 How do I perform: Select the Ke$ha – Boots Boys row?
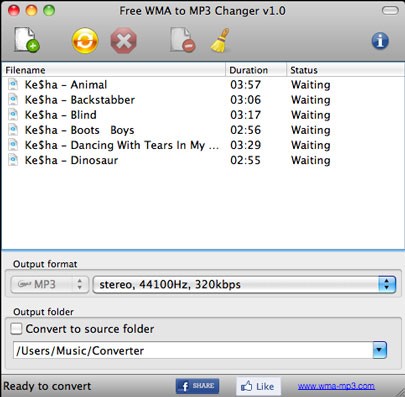(203, 130)
